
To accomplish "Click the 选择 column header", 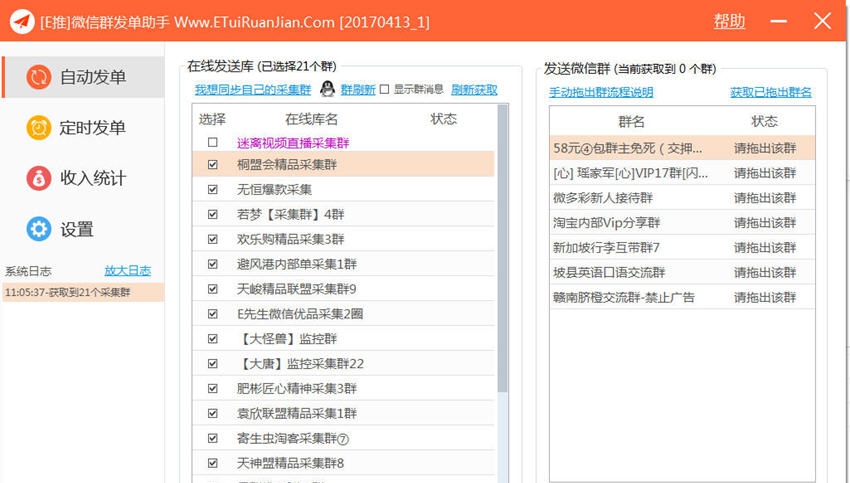I will coord(212,119).
